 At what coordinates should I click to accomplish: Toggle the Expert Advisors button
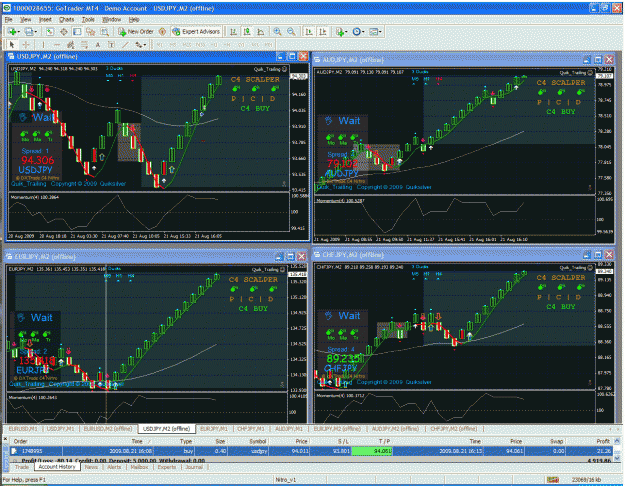(196, 31)
